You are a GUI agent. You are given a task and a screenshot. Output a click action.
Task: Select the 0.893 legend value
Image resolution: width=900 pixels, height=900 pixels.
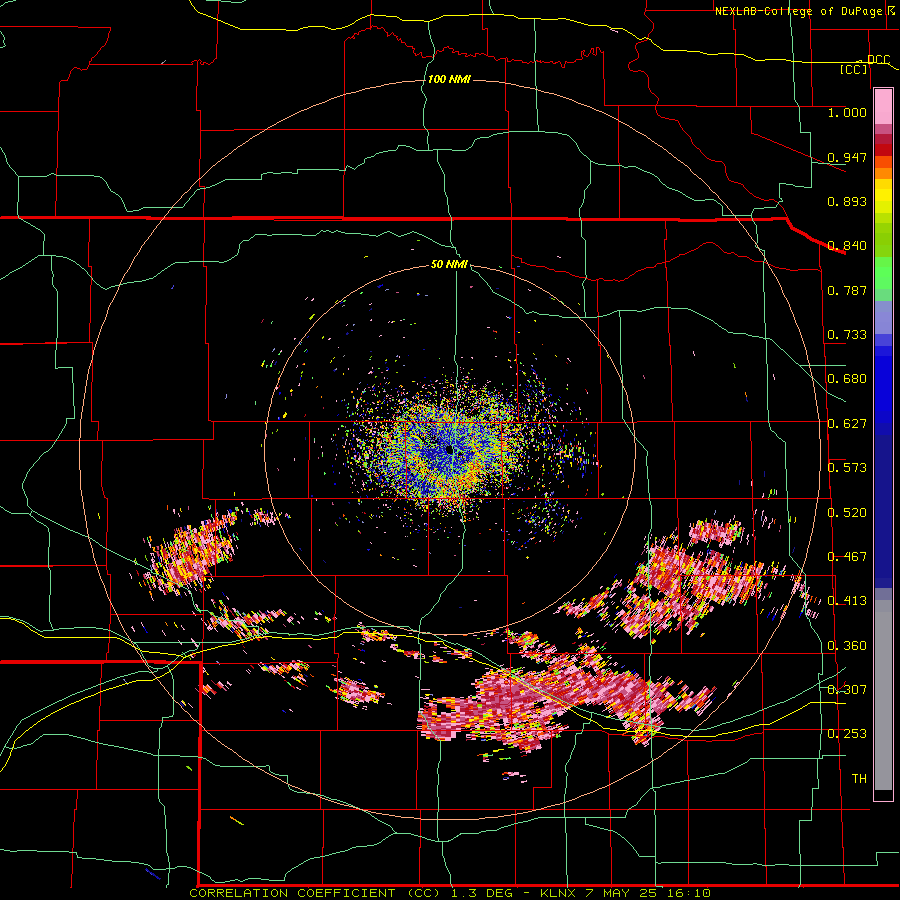(847, 201)
